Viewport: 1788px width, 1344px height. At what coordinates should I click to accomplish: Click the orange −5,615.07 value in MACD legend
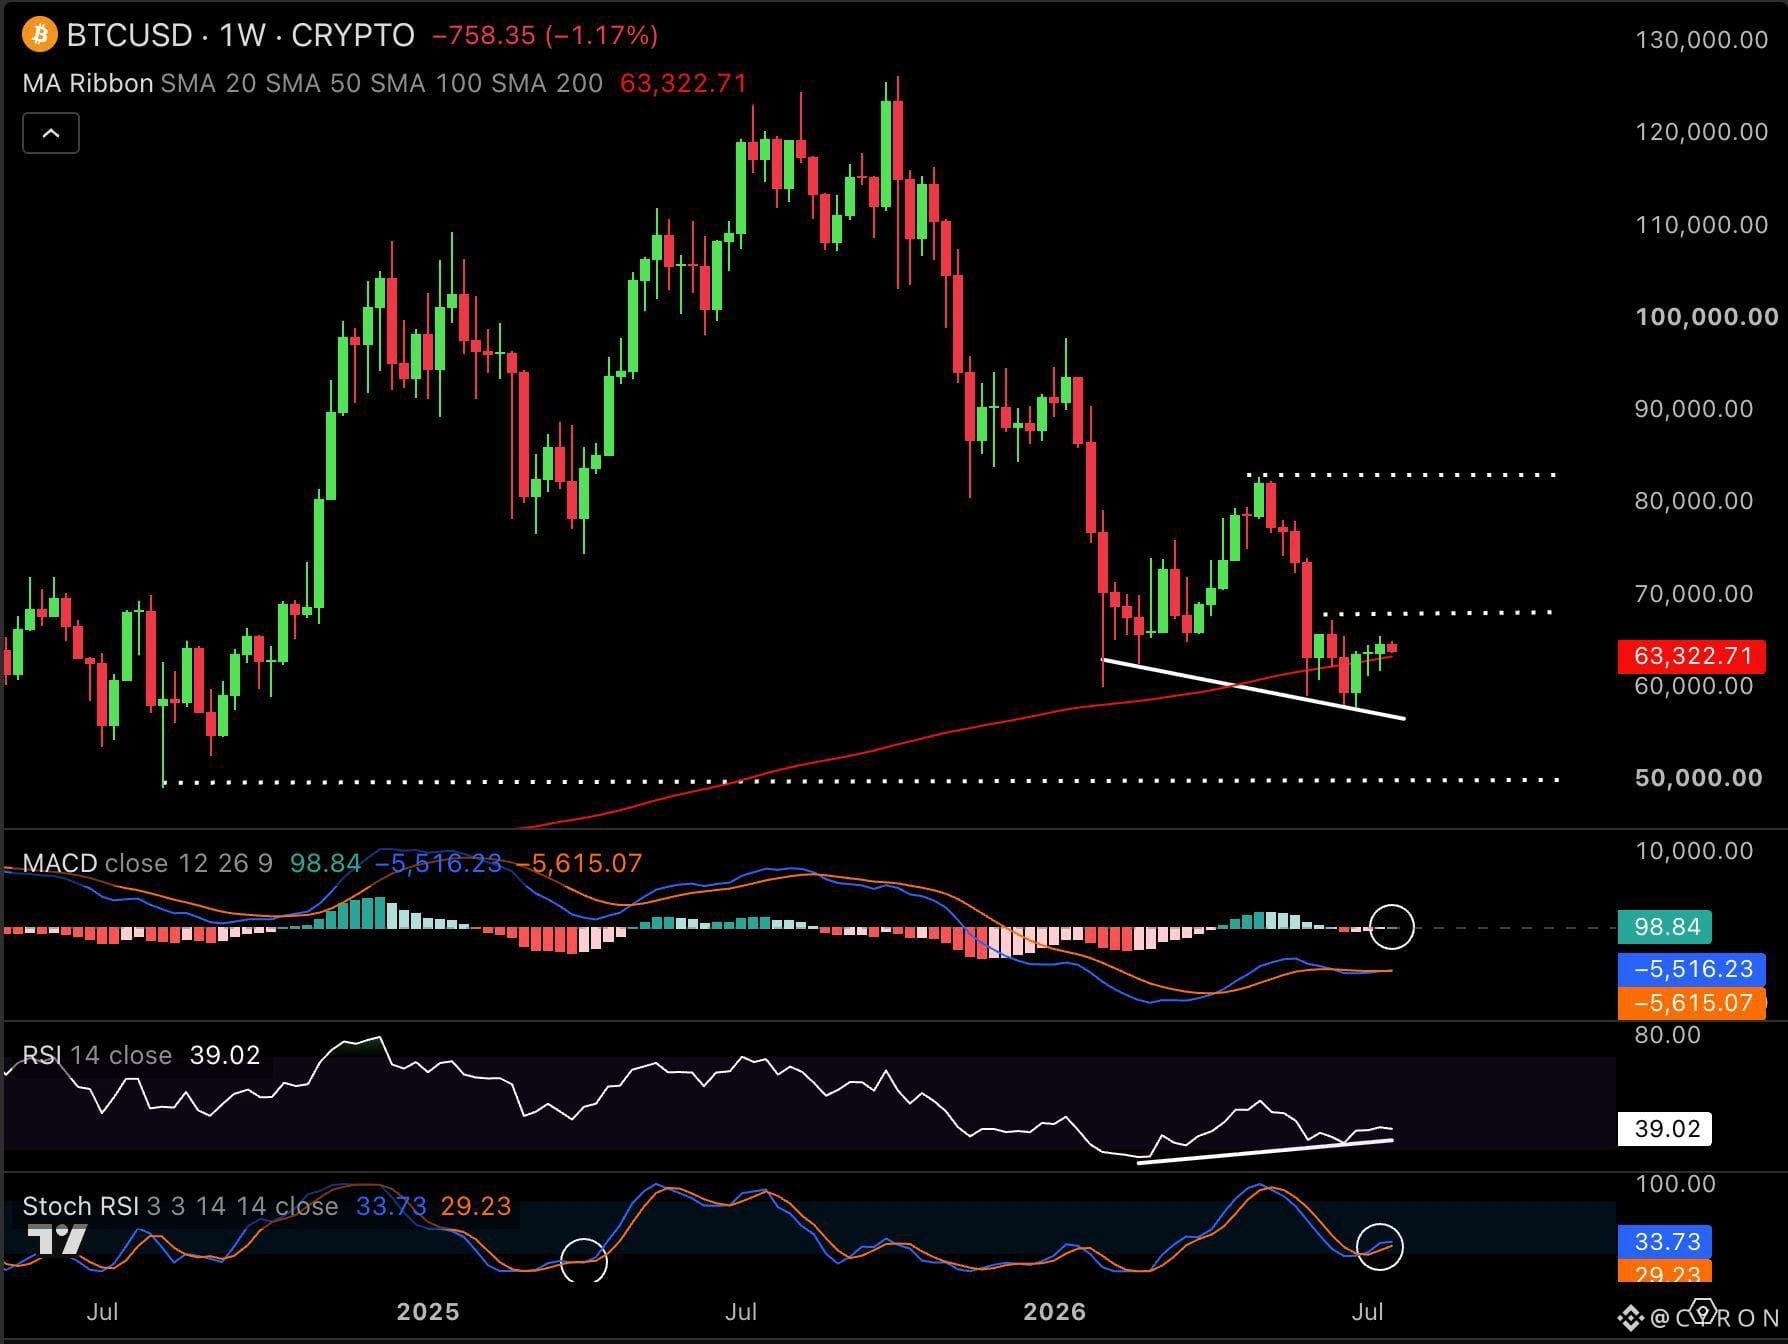(x=579, y=863)
